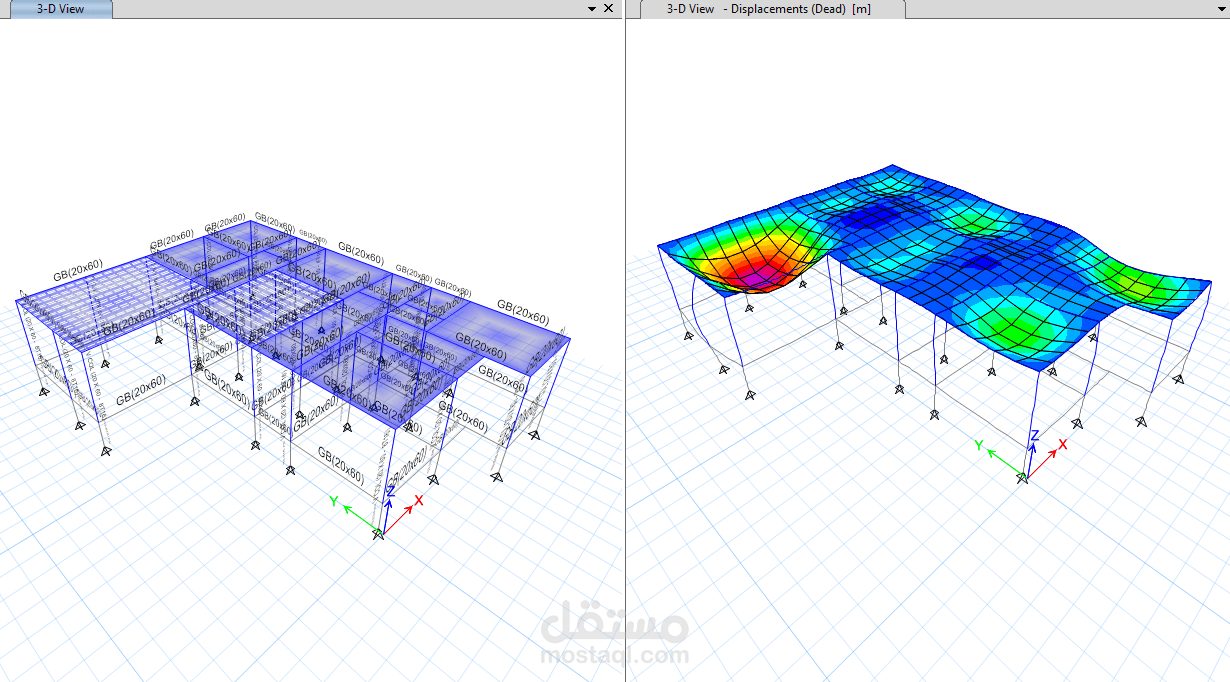
Task: Click the blue Z axis label in the left model view
Action: [390, 490]
